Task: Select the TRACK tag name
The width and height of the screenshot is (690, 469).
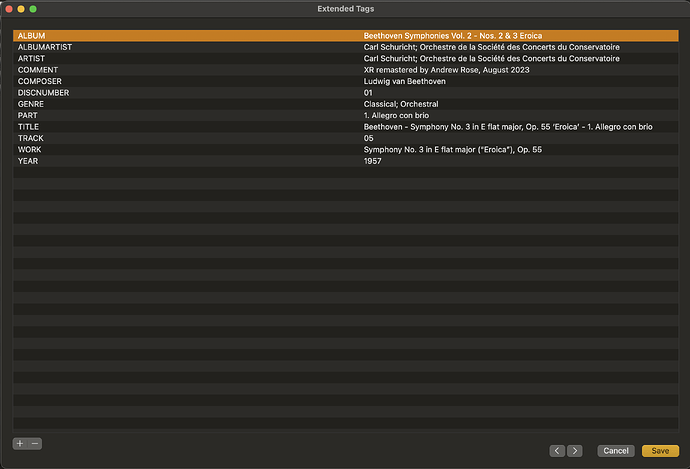Action: click(x=31, y=138)
